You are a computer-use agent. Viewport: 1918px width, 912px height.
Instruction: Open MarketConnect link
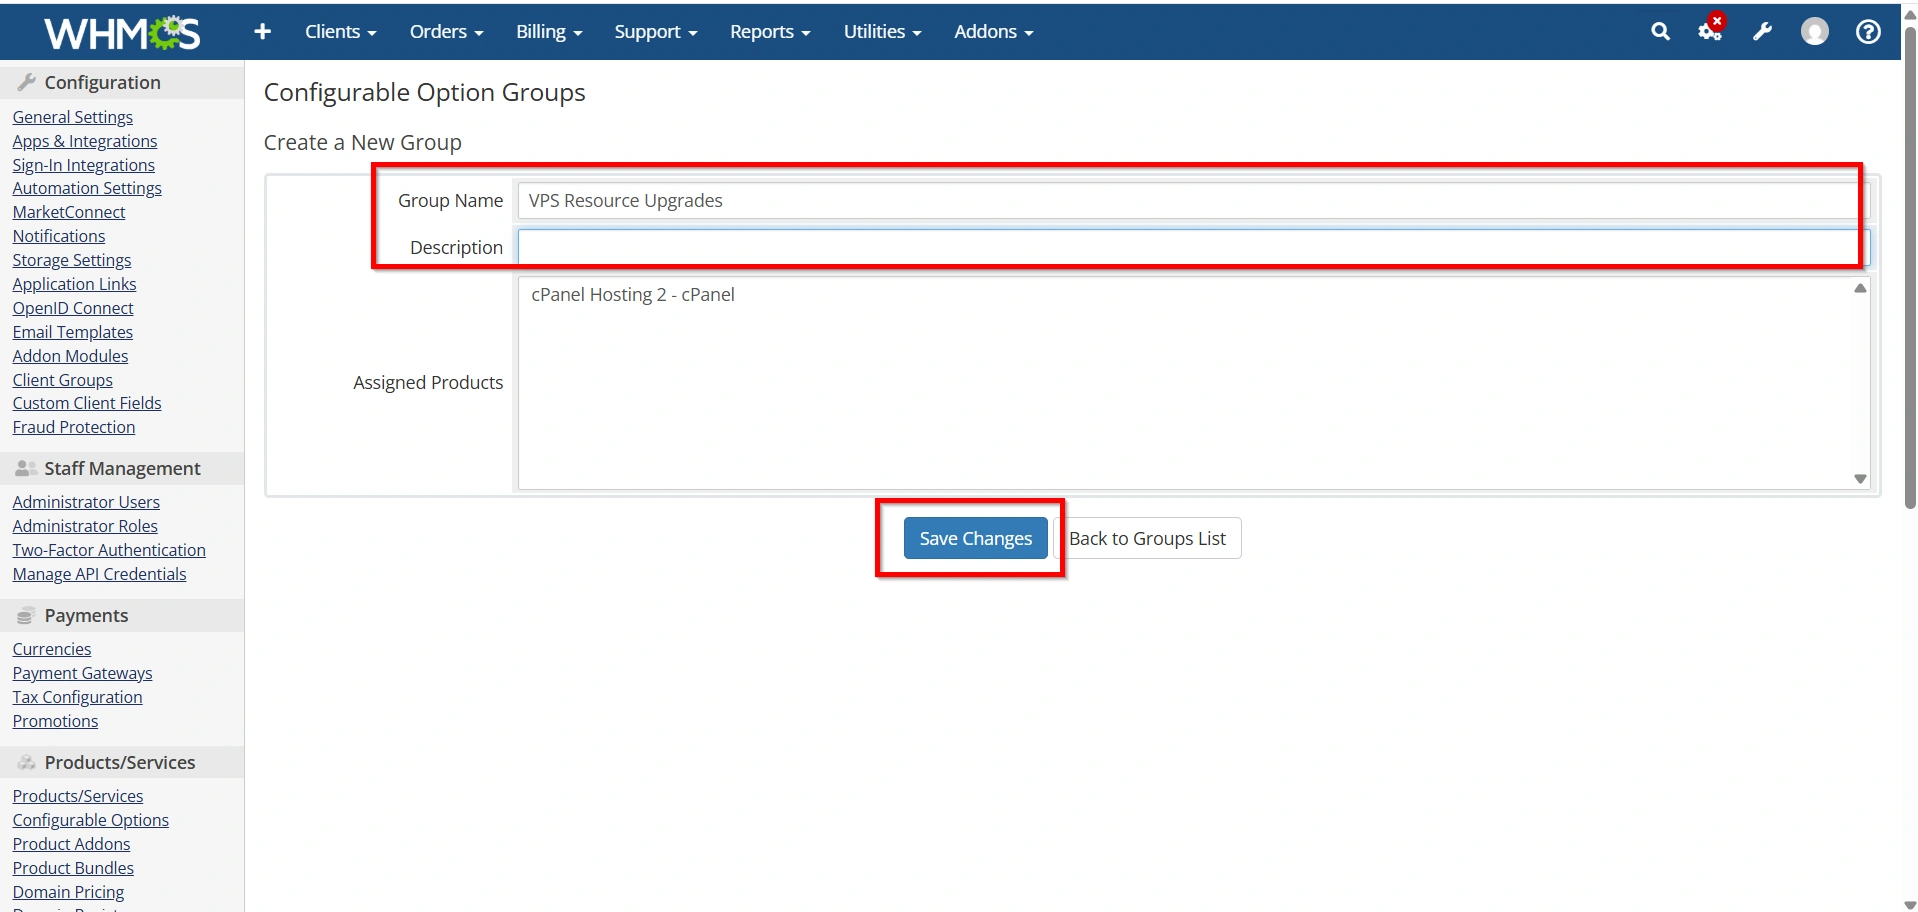(x=68, y=212)
